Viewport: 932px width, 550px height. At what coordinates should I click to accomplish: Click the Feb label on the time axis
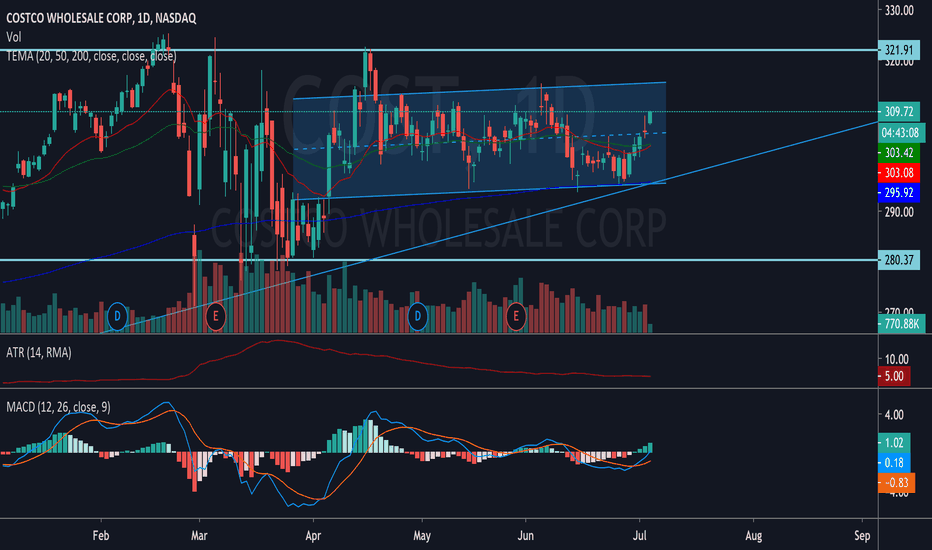click(x=100, y=535)
